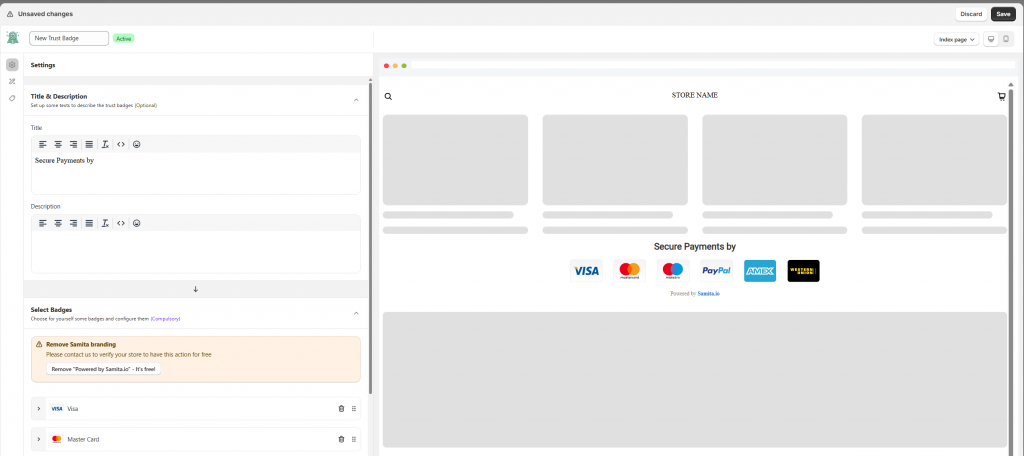The width and height of the screenshot is (1024, 456).
Task: Delete the Visa badge
Action: click(x=341, y=409)
